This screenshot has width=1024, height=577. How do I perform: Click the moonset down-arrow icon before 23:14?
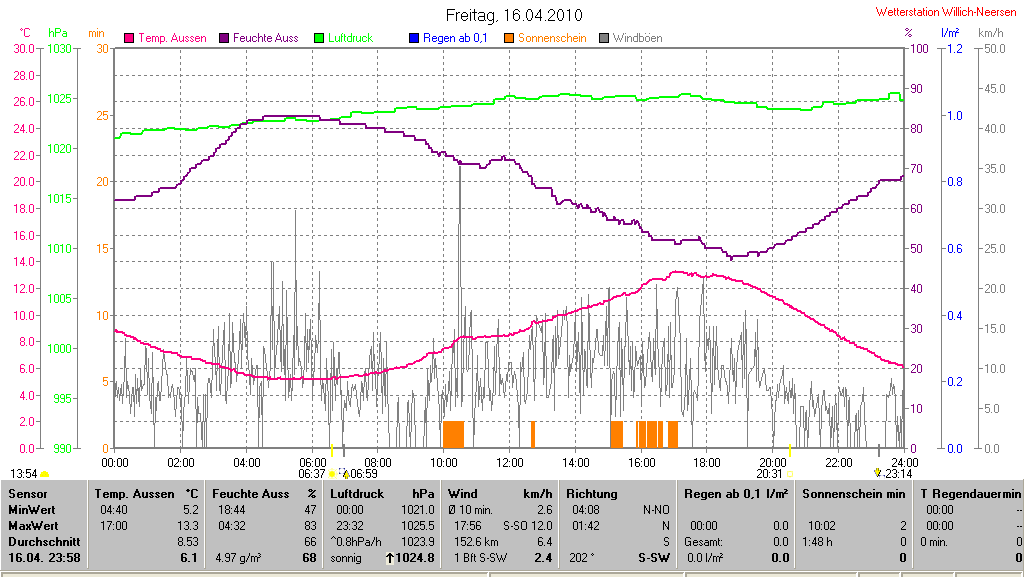coord(878,473)
